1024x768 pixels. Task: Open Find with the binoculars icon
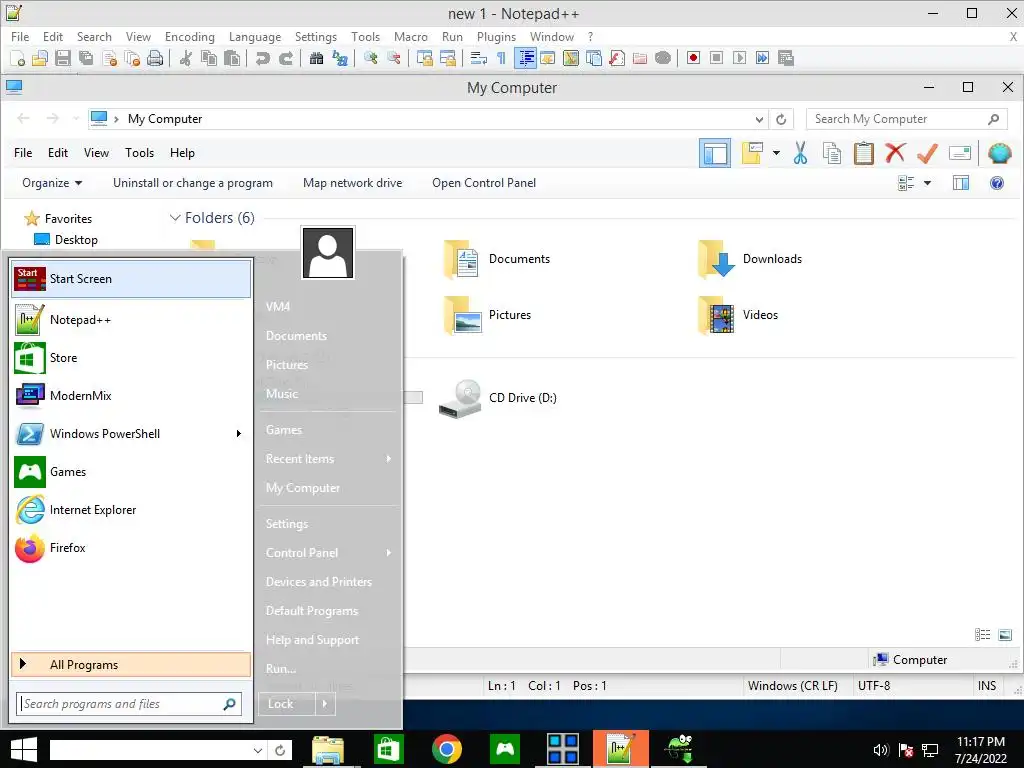click(x=317, y=59)
